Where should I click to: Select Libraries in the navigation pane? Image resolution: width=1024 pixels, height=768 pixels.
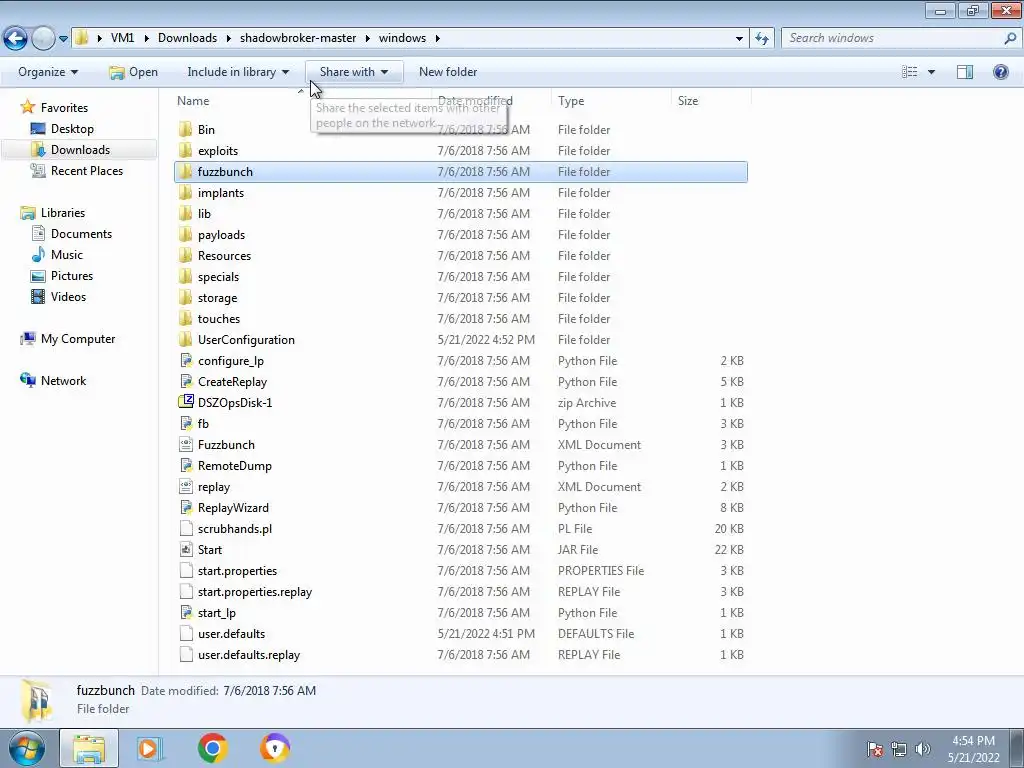coord(63,213)
